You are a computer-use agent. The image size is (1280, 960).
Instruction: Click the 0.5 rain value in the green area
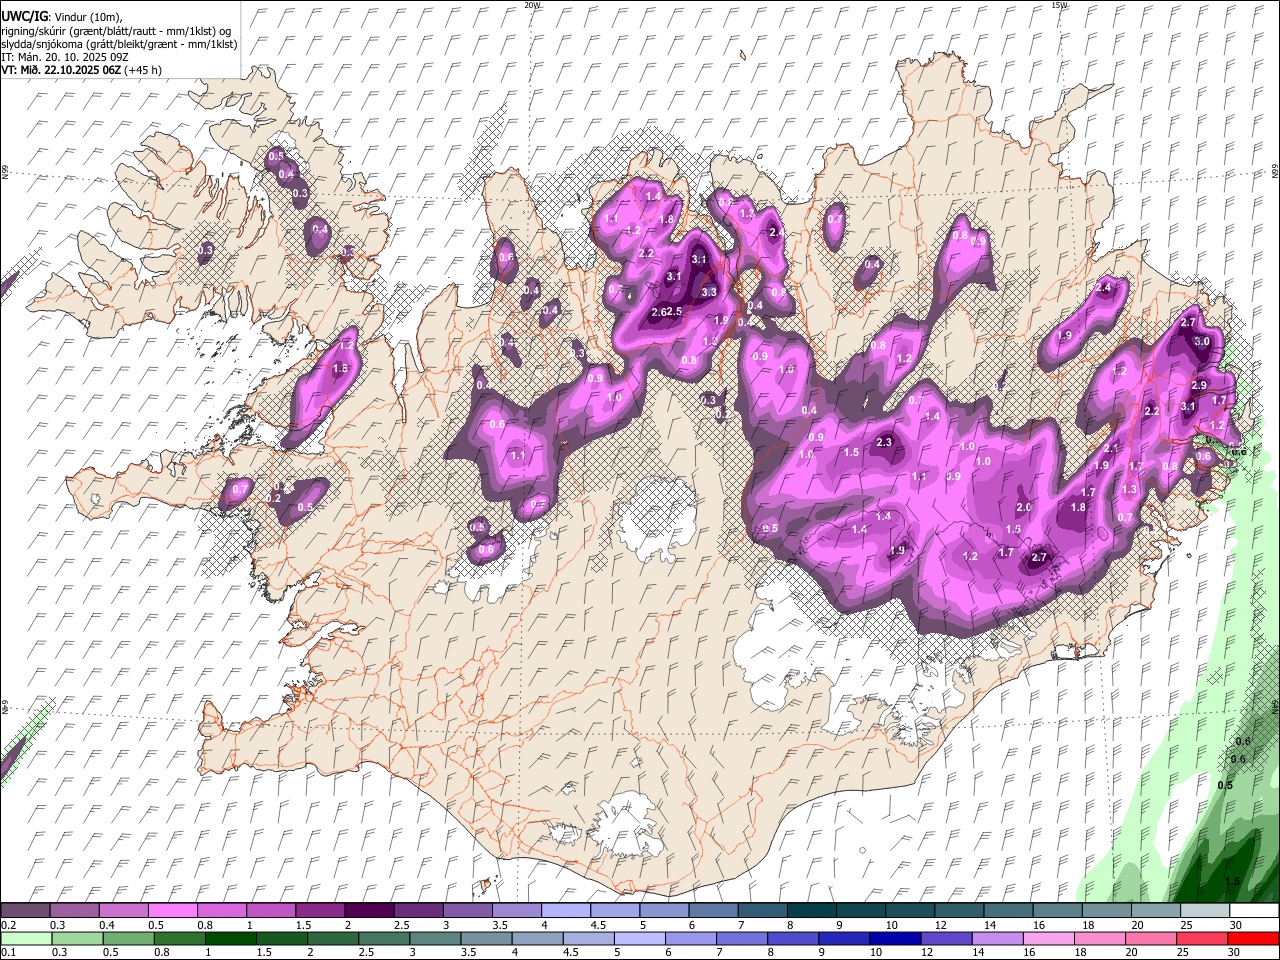[x=1225, y=785]
